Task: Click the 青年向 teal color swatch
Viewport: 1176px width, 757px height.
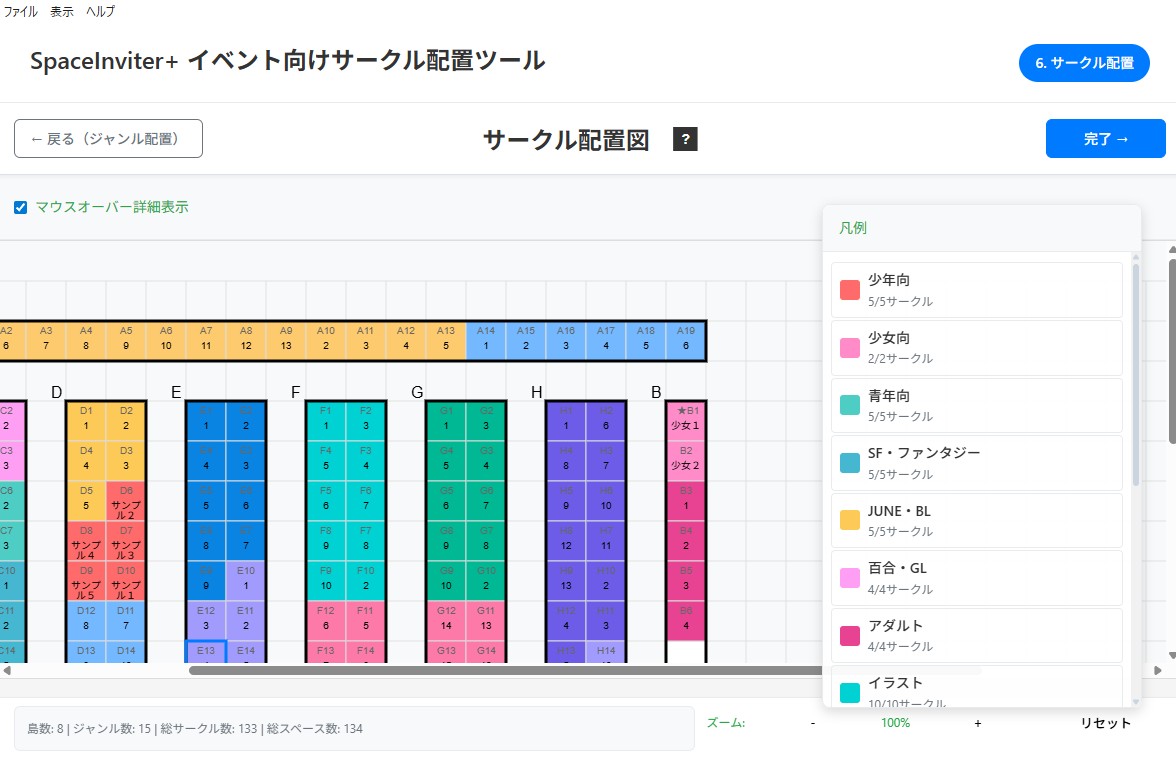Action: [x=852, y=405]
